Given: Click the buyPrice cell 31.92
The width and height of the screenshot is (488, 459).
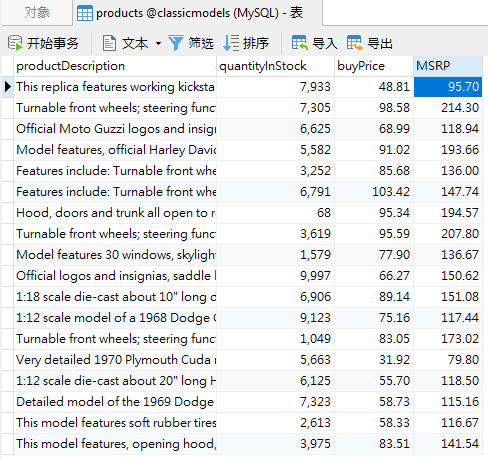Looking at the screenshot, I should pos(374,360).
